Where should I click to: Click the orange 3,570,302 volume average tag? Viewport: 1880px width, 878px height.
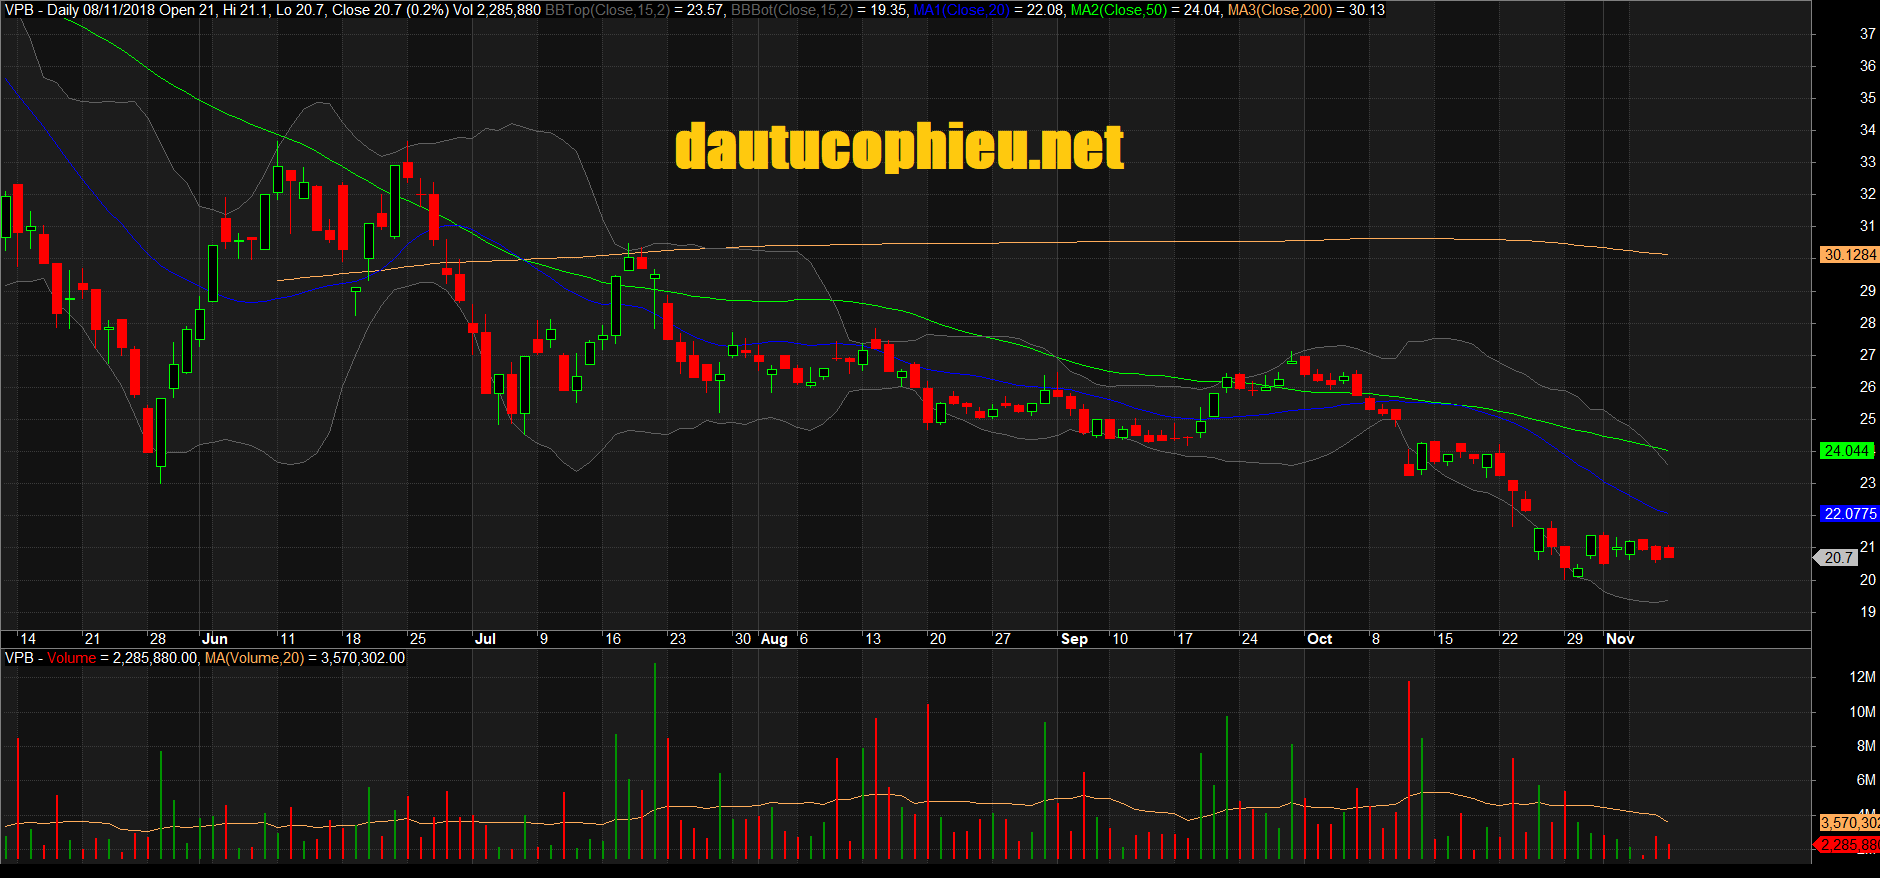coord(1849,823)
